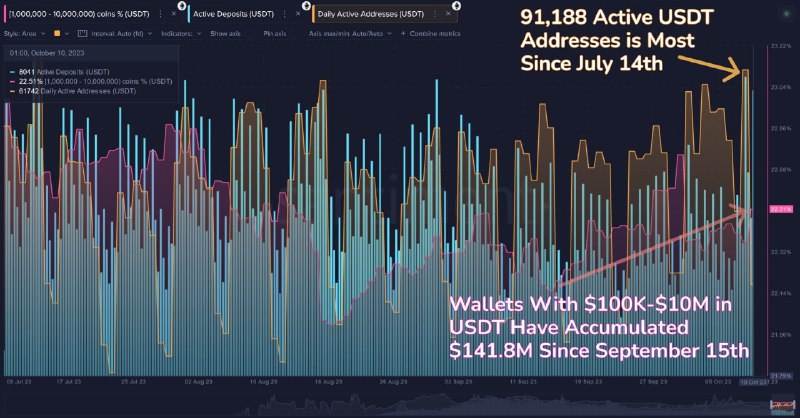
Task: Open the Axis max/min: Auto/Auto dropdown
Action: pos(350,34)
